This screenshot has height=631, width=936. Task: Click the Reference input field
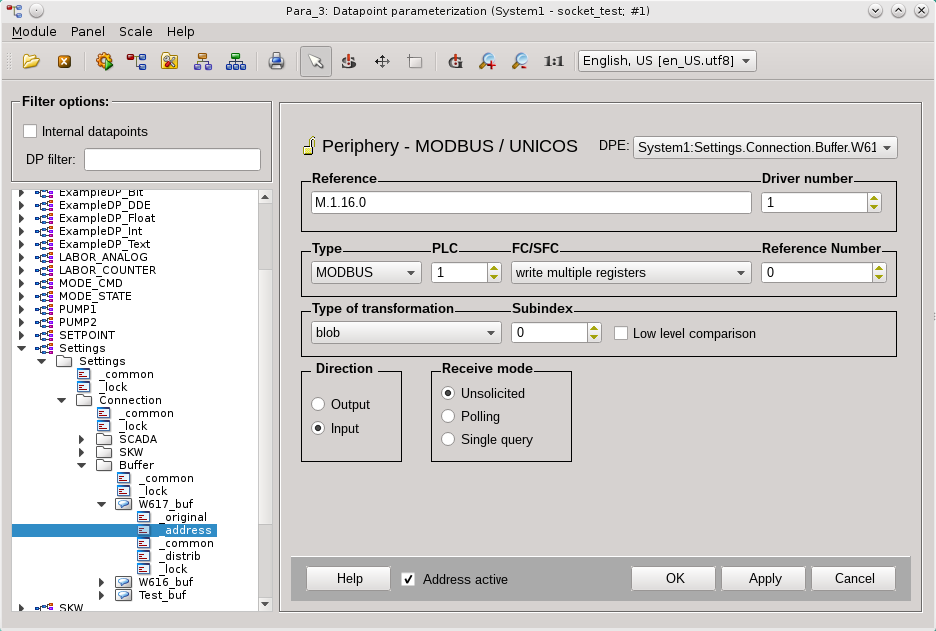click(x=530, y=202)
